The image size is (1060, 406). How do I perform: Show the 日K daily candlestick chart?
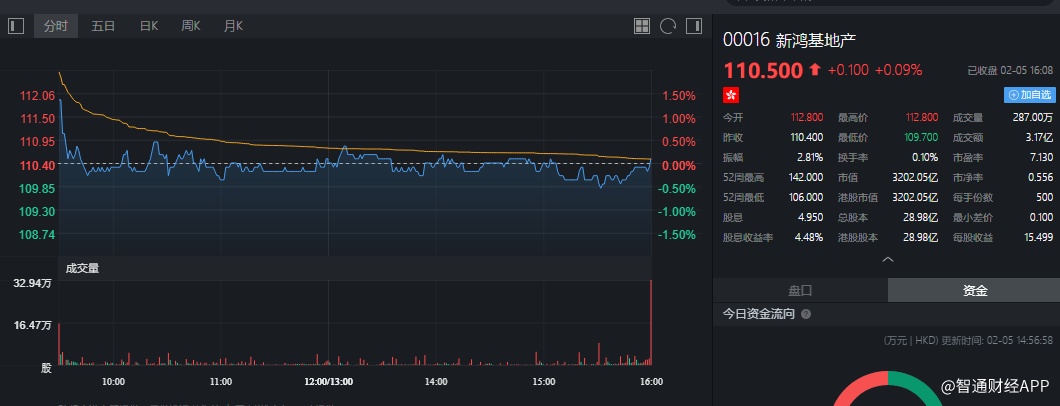pos(148,26)
